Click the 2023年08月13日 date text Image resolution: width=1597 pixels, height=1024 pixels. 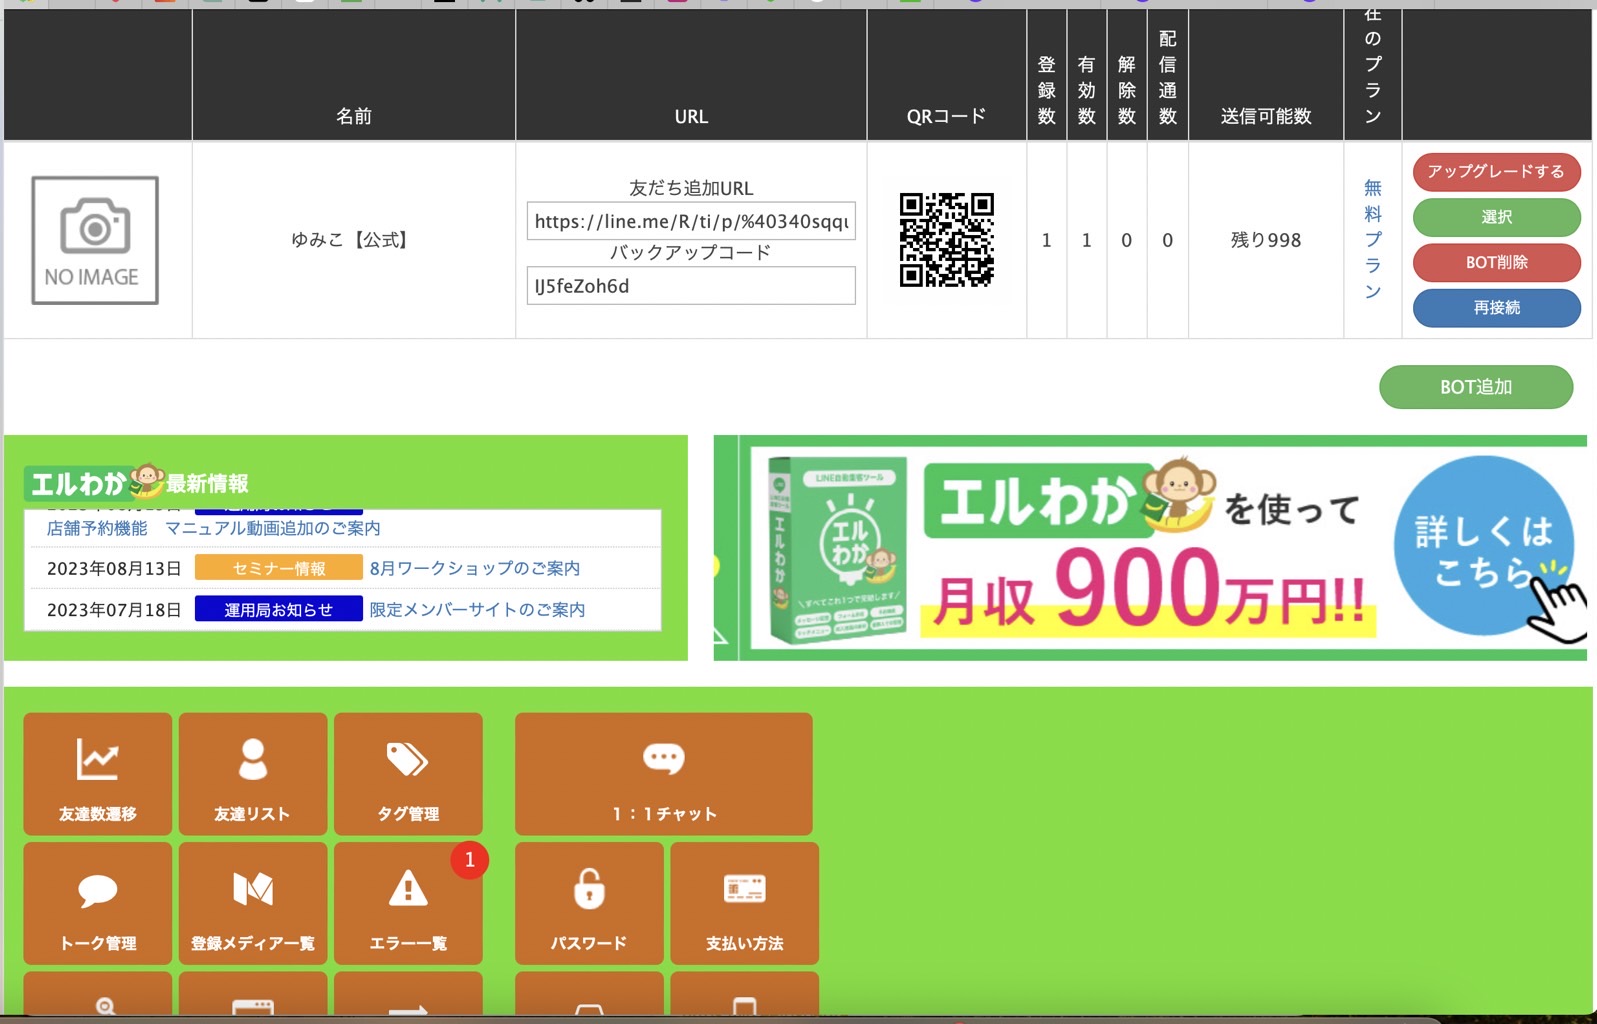[x=114, y=568]
